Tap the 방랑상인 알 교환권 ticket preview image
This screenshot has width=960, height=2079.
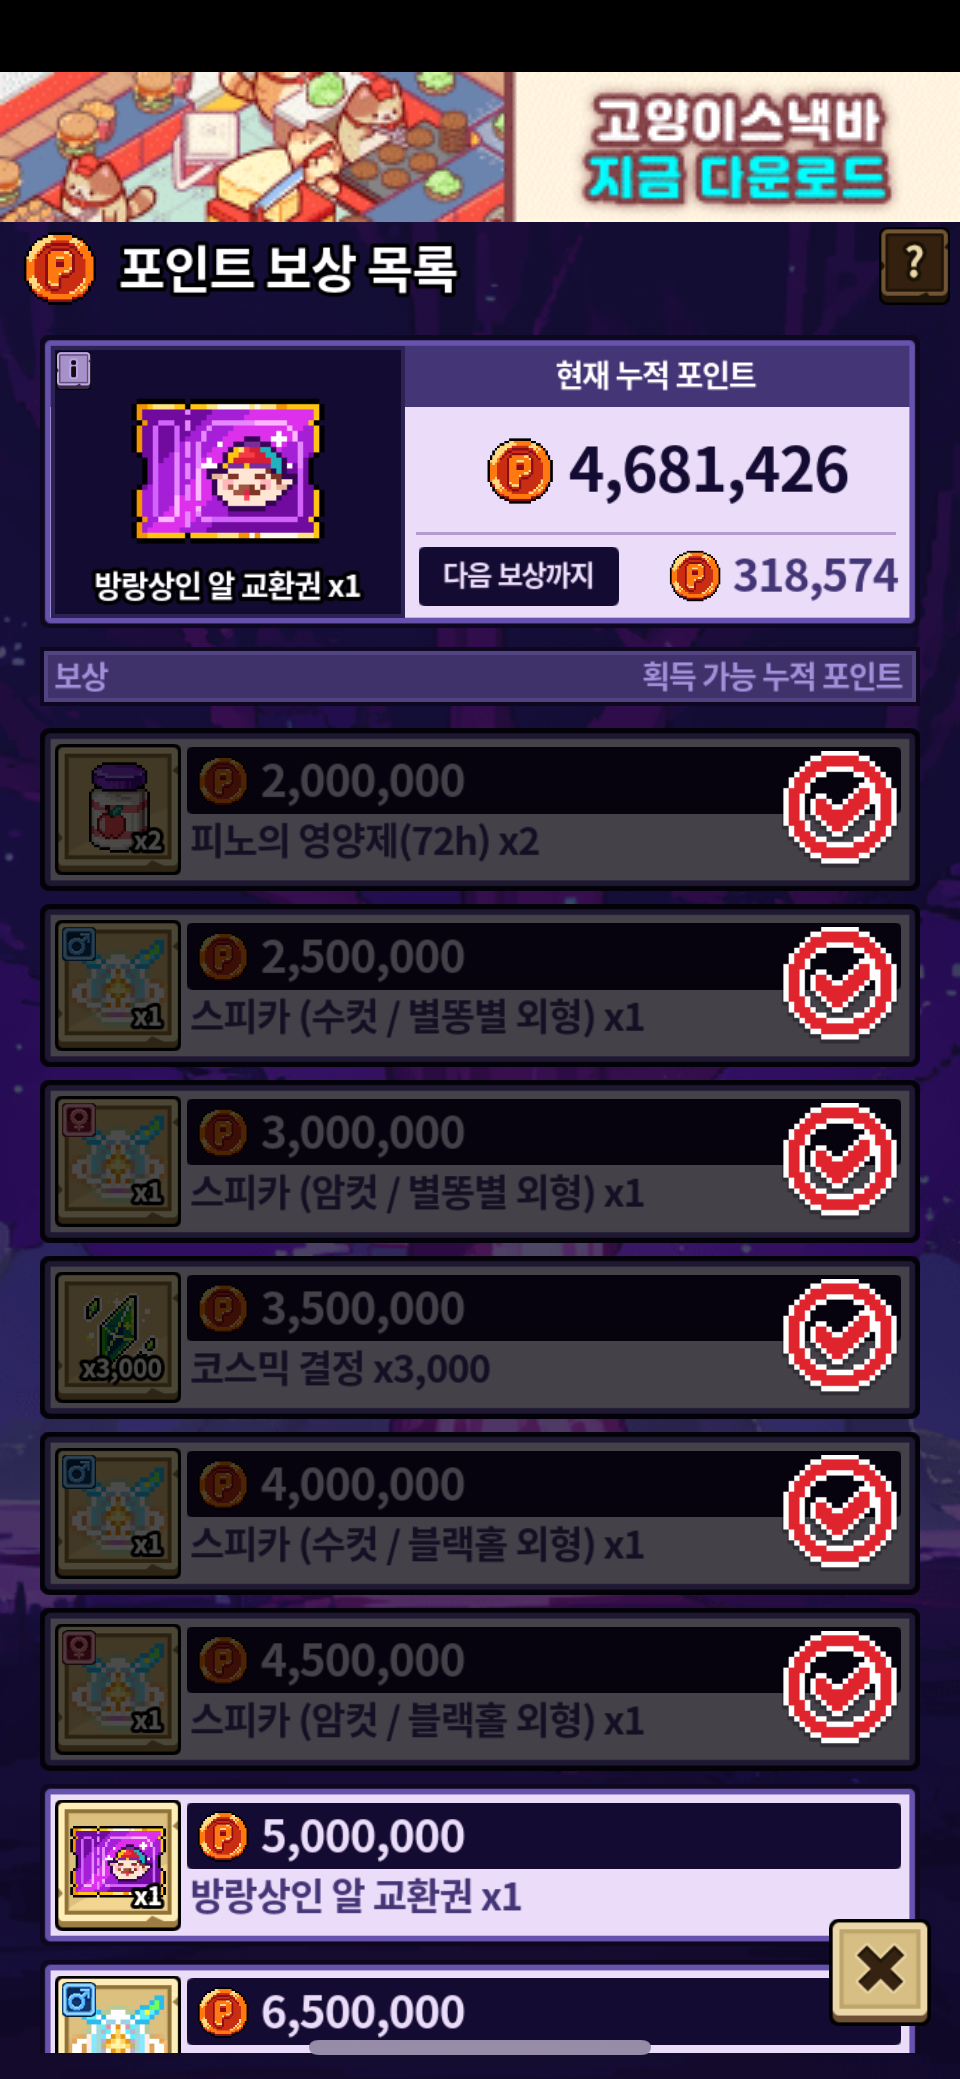tap(228, 471)
